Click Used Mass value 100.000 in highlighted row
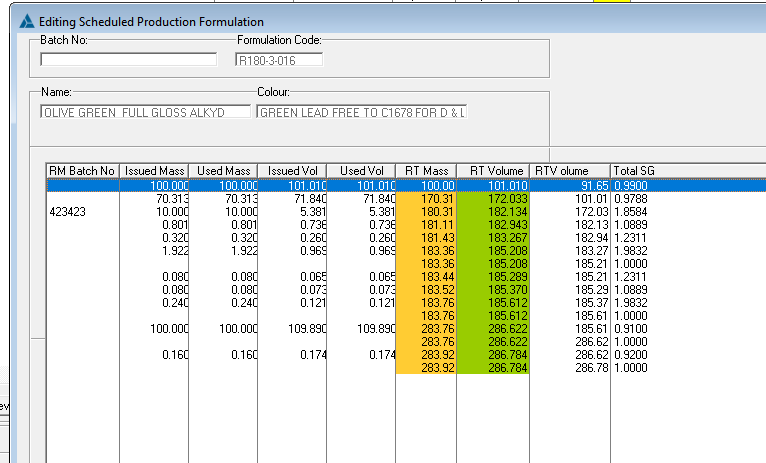 (x=238, y=186)
